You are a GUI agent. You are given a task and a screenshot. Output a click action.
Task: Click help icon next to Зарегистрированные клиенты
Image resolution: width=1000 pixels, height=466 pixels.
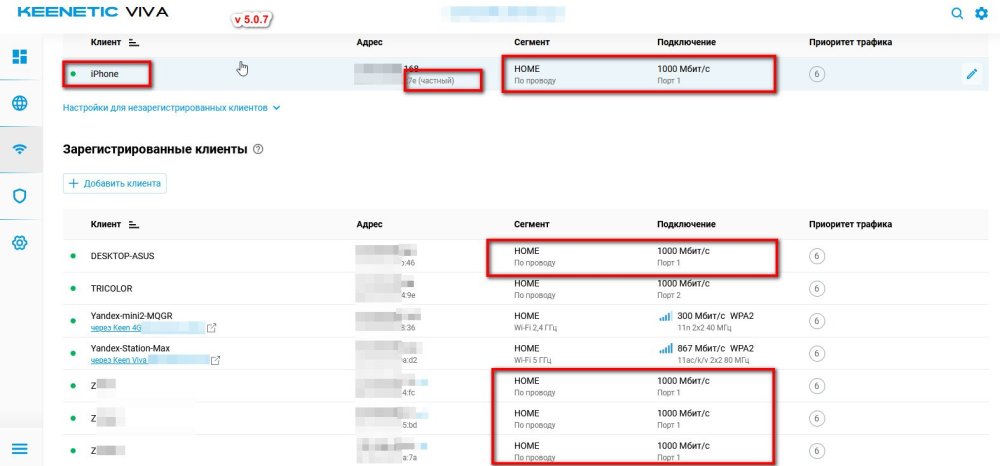(x=258, y=149)
